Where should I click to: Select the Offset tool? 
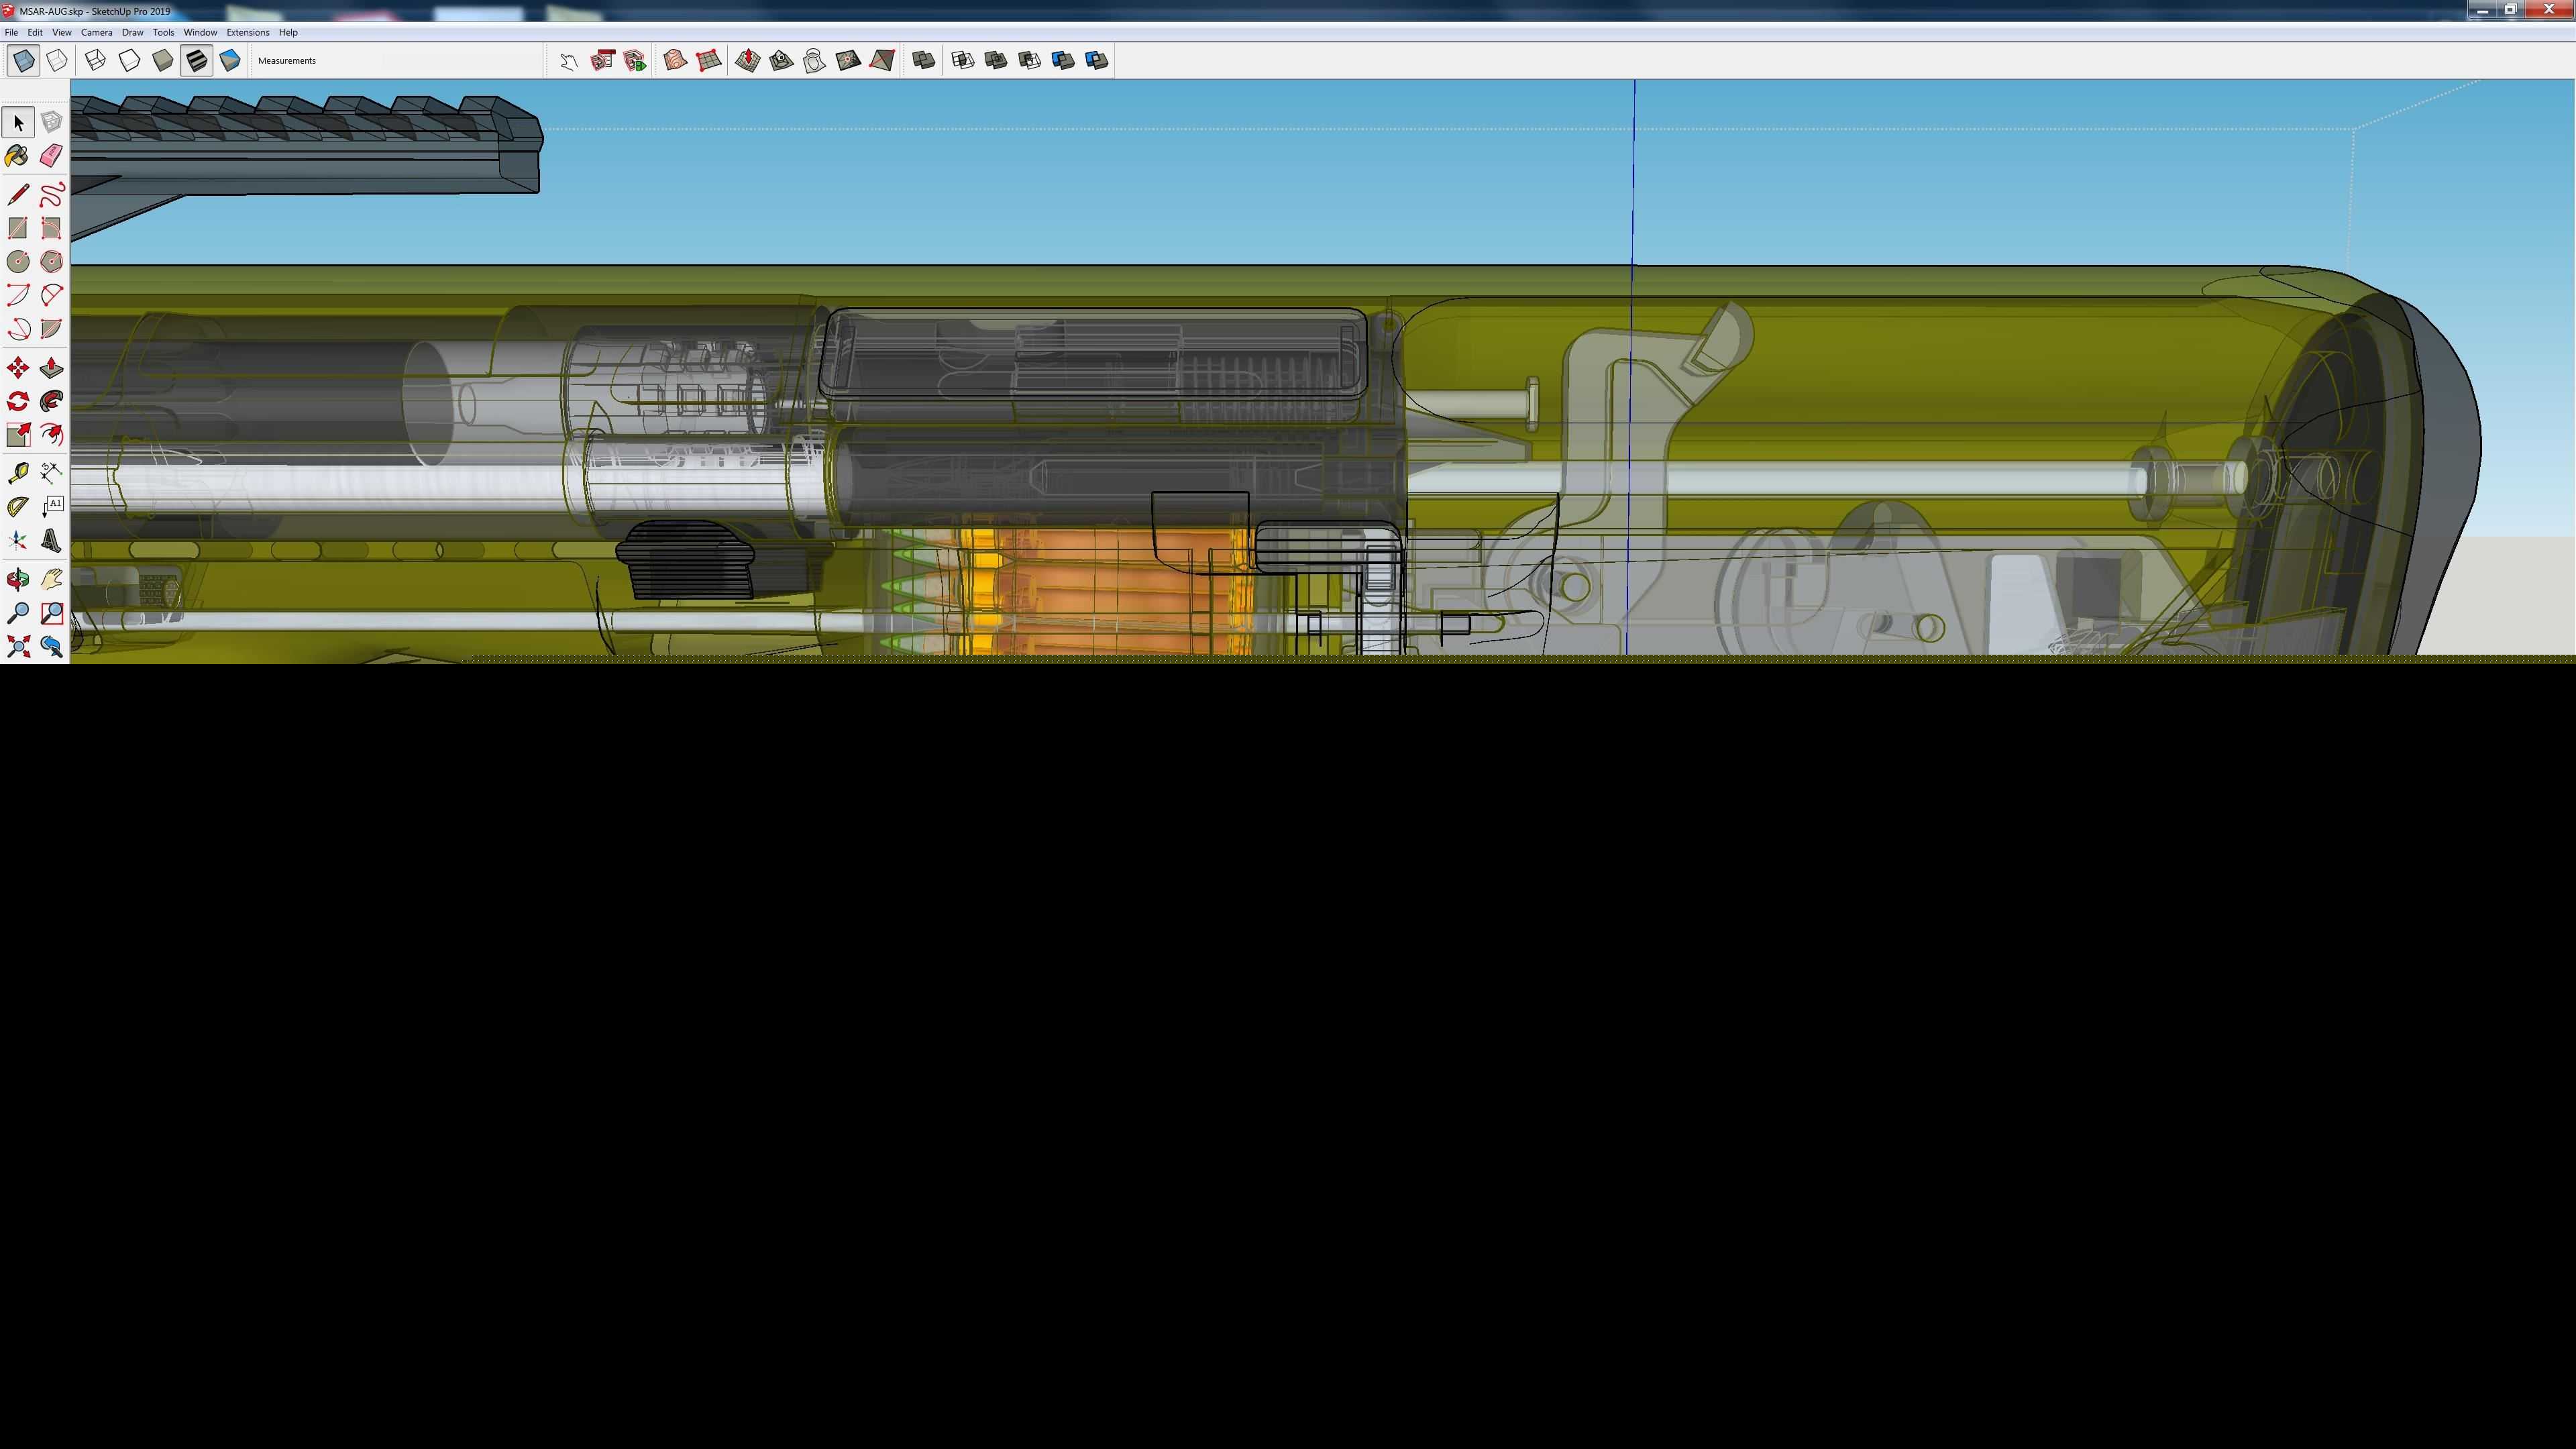(52, 435)
